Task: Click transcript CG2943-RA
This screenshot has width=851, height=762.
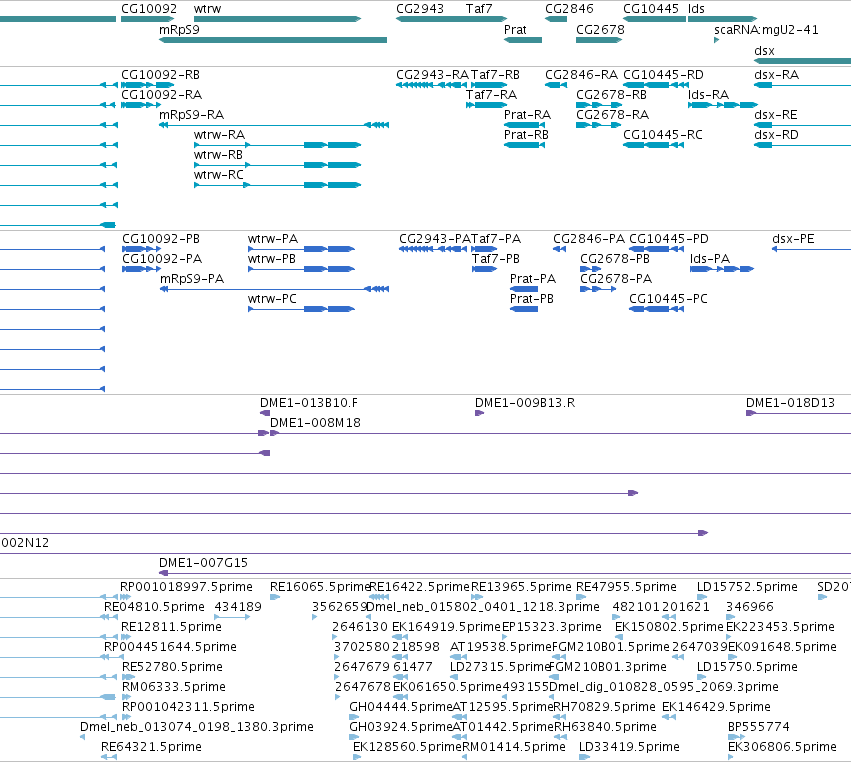Action: click(431, 85)
